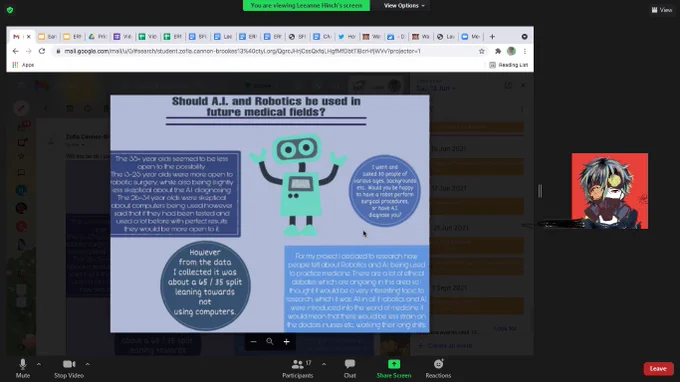The height and width of the screenshot is (382, 680).
Task: Click the Gmail compose pencil icon
Action: pos(21,108)
